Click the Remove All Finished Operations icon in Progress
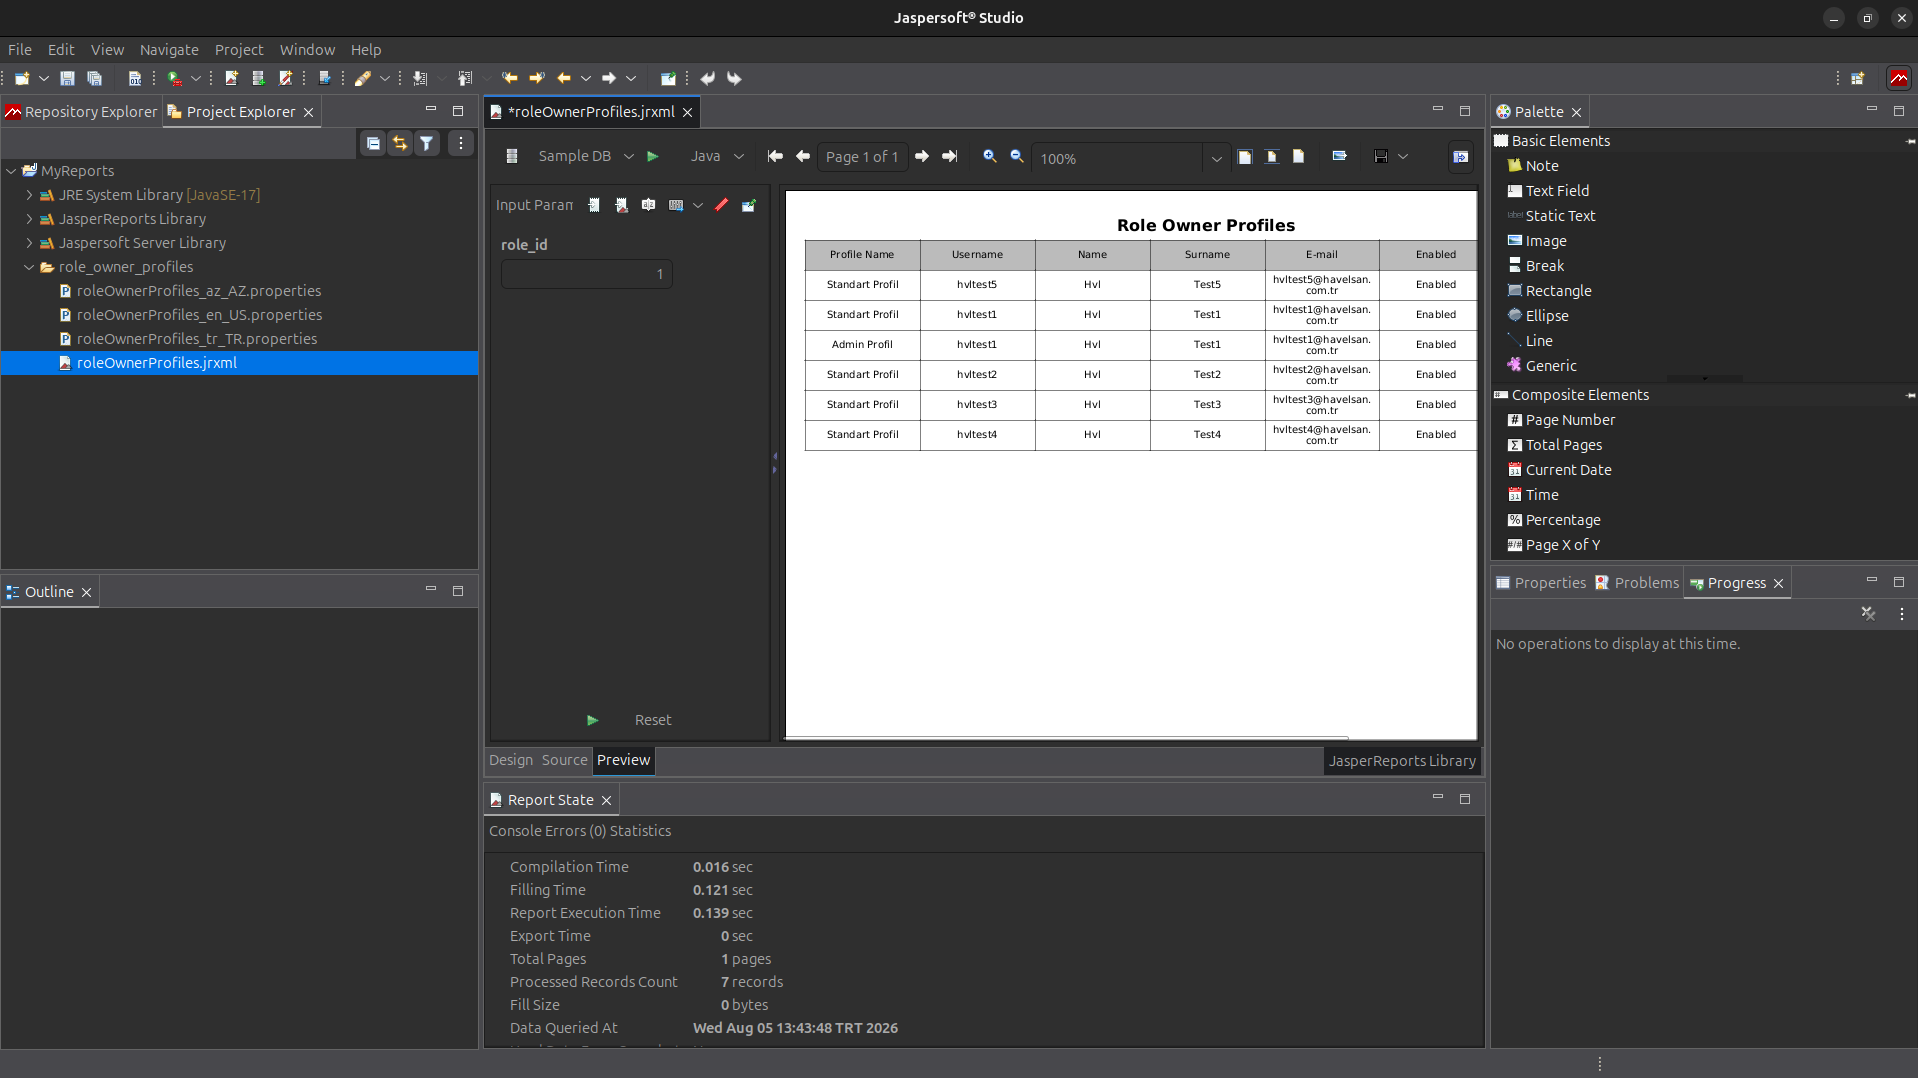 [x=1868, y=614]
